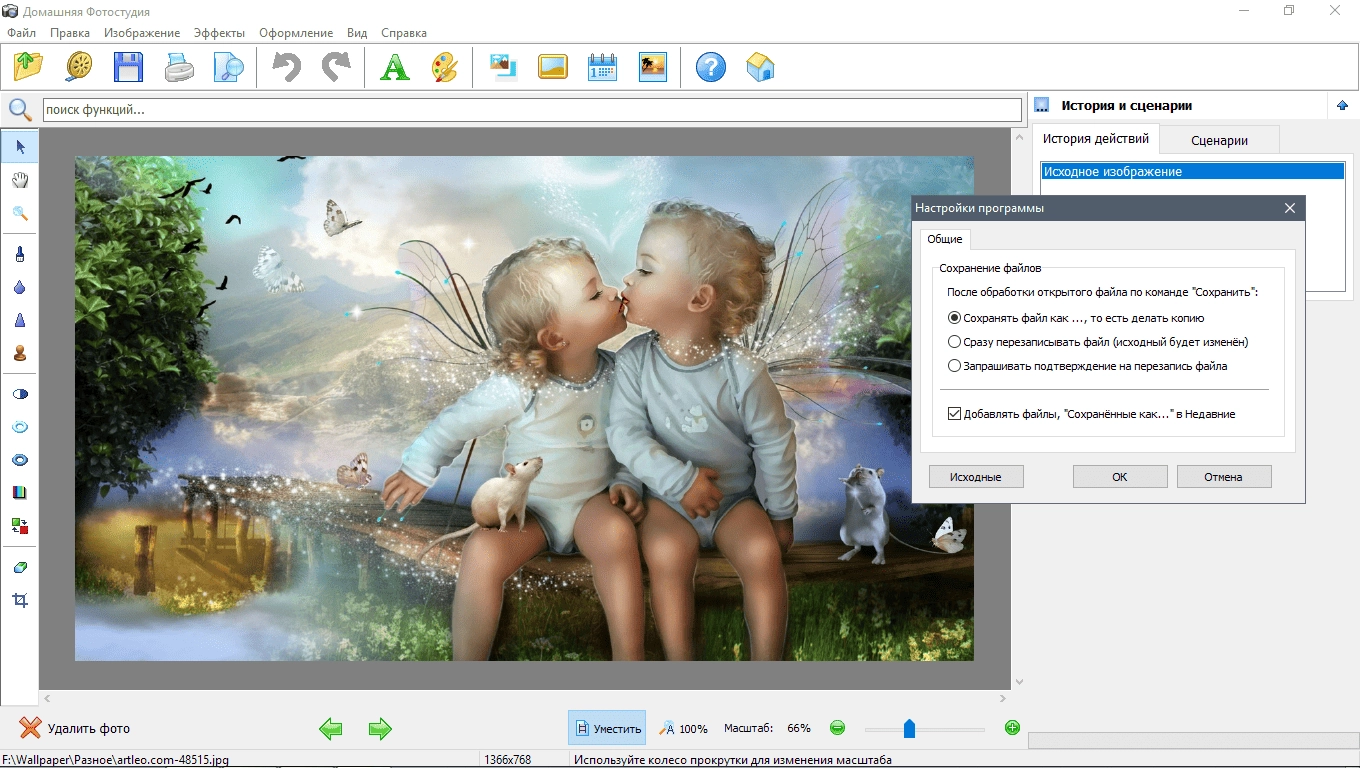
Task: Click the Отмена button
Action: pos(1224,477)
